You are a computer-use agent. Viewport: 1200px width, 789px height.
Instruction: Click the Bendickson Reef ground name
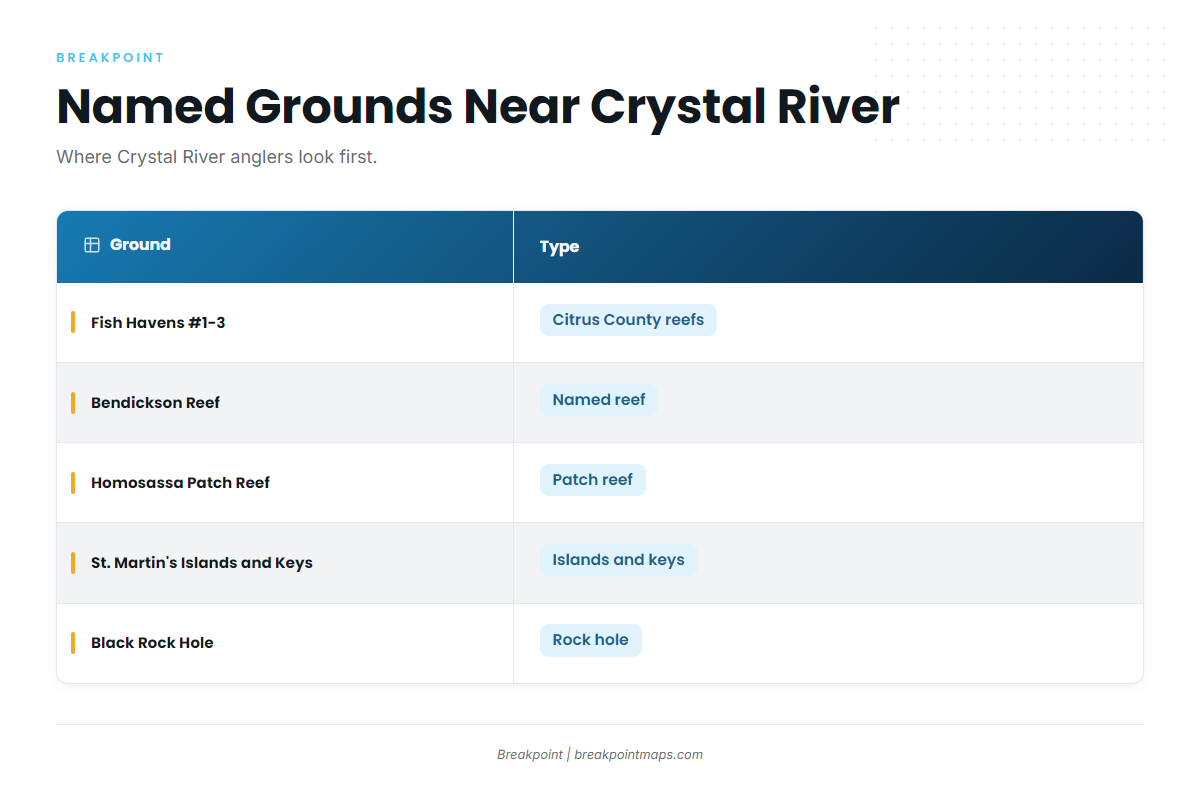pos(155,402)
